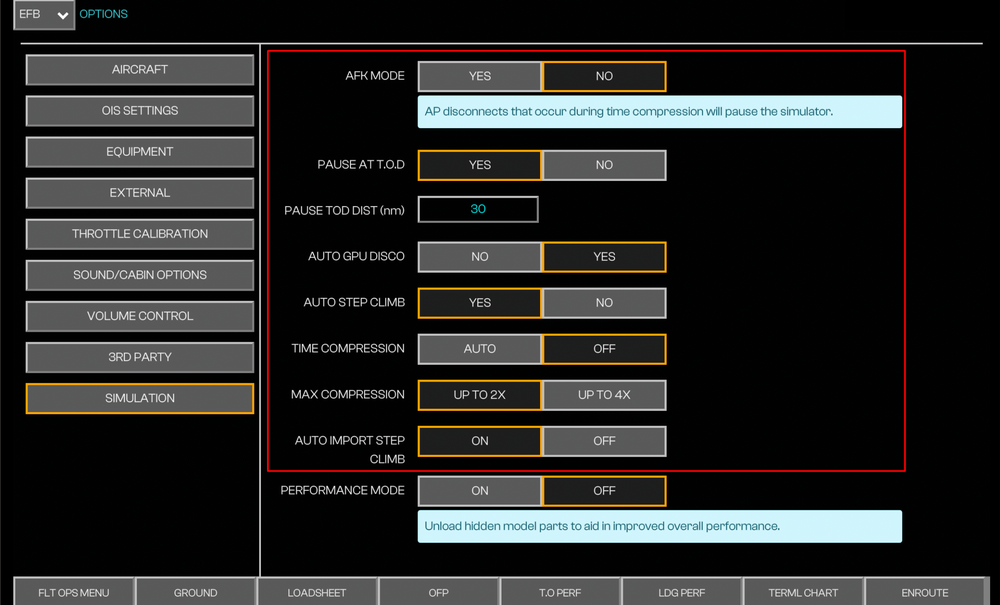Open the TERML CHART tab

(x=803, y=592)
